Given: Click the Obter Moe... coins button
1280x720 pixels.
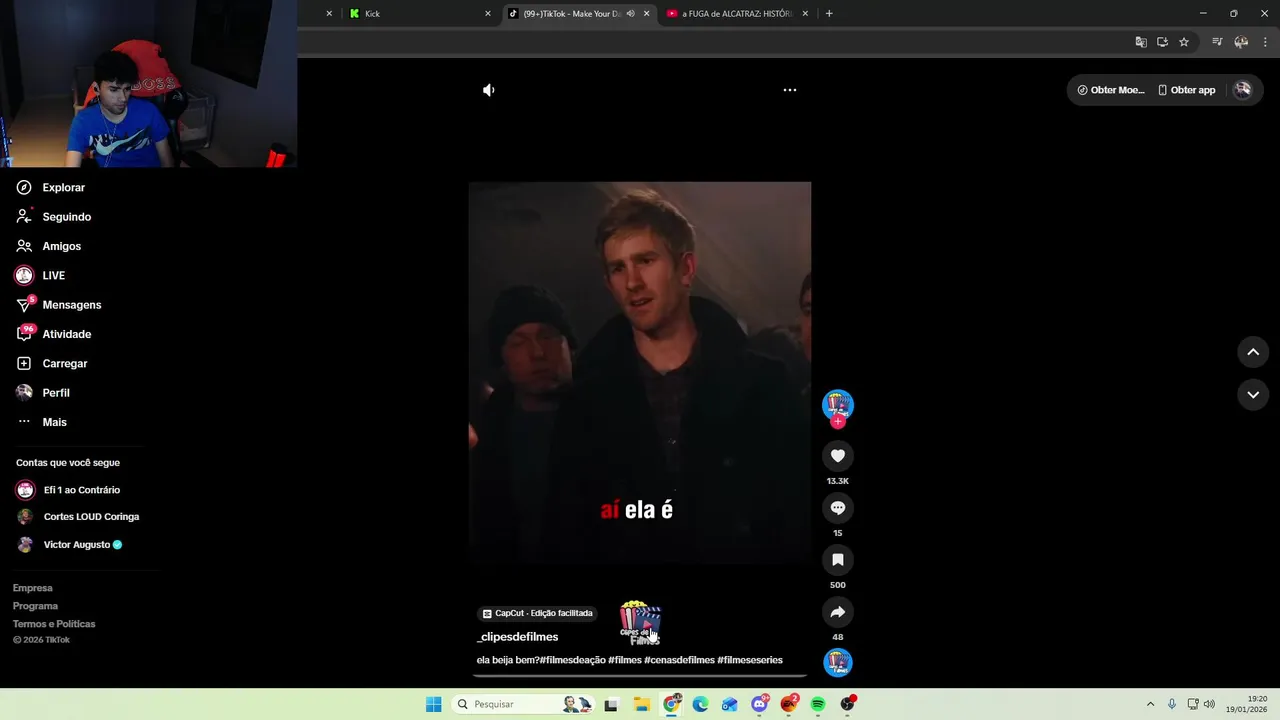Looking at the screenshot, I should click(x=1110, y=90).
